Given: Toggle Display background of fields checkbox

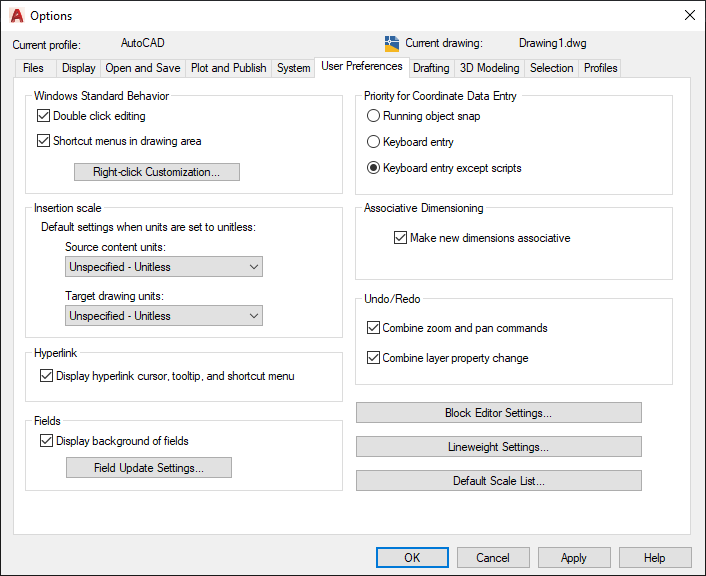Looking at the screenshot, I should [x=46, y=440].
